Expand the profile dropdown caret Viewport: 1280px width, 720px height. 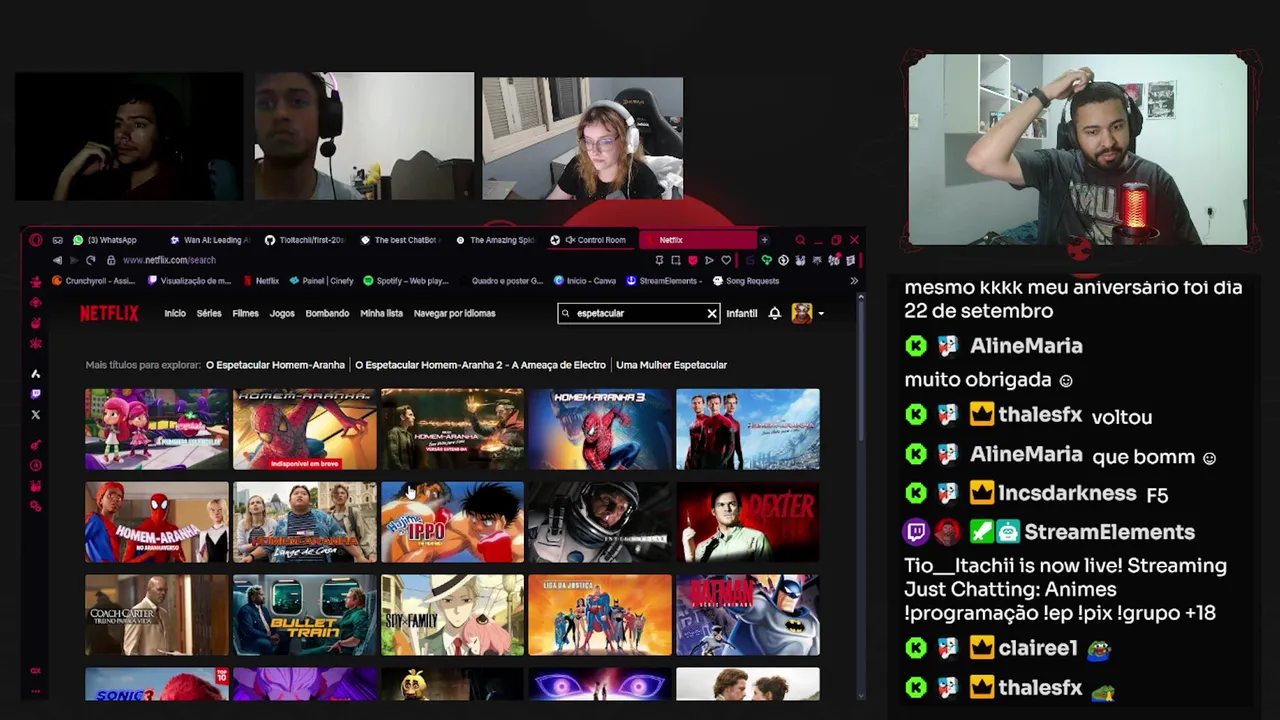[x=821, y=314]
